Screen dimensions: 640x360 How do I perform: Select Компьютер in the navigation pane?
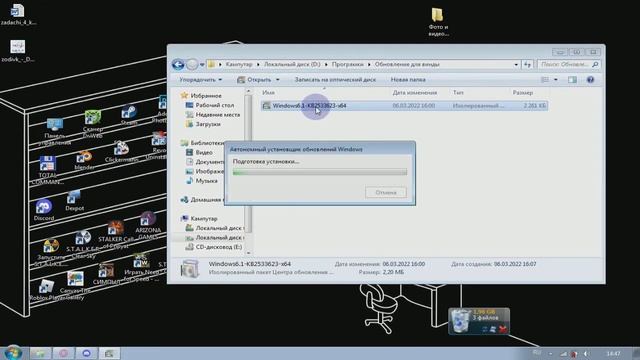click(204, 219)
